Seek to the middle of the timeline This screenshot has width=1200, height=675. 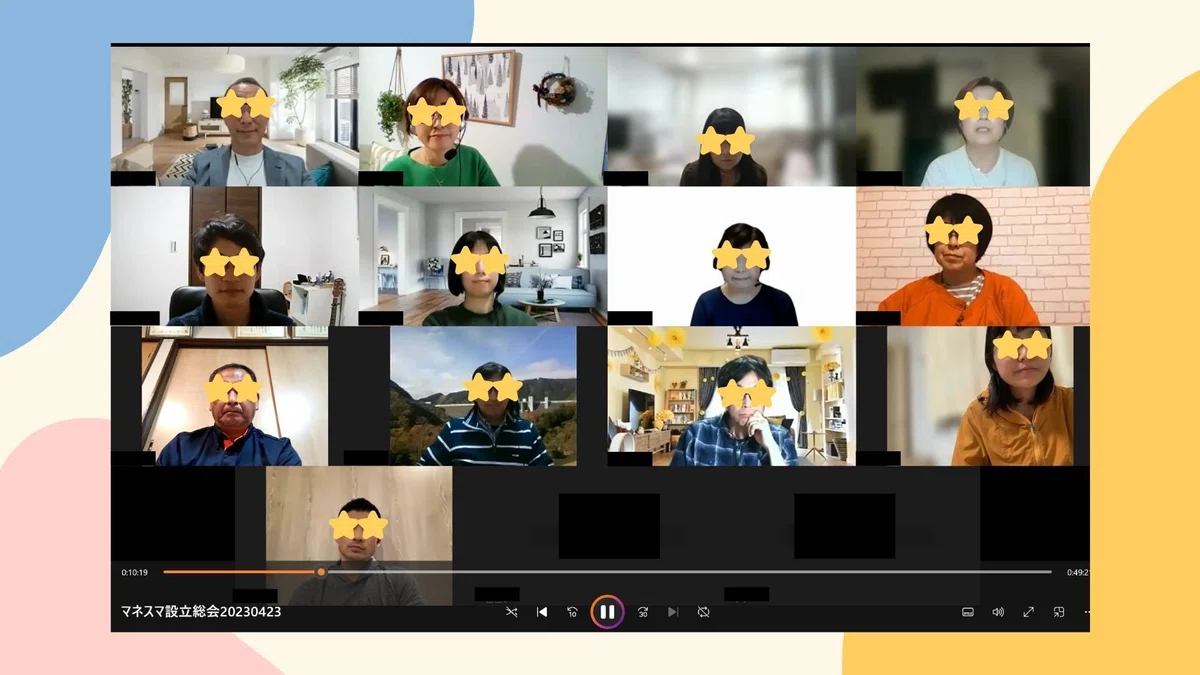pyautogui.click(x=607, y=572)
